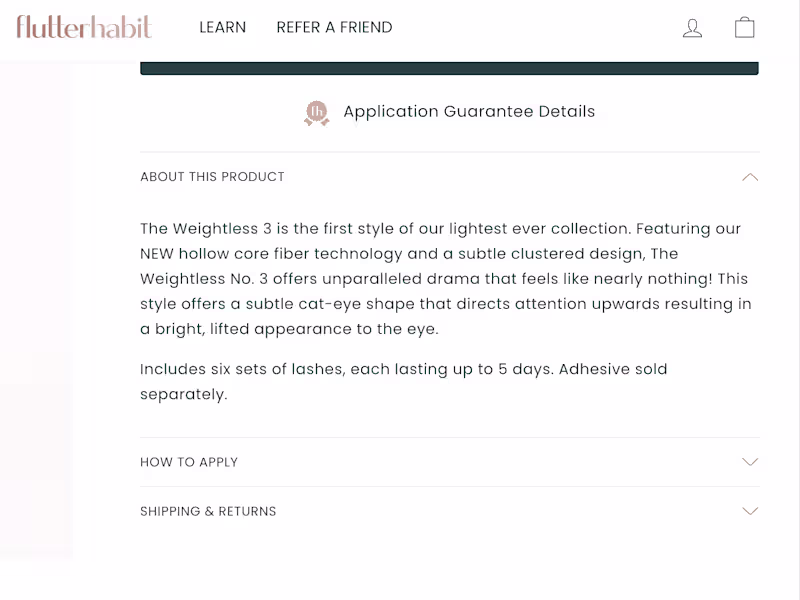Expand the How To Apply chevron

750,462
